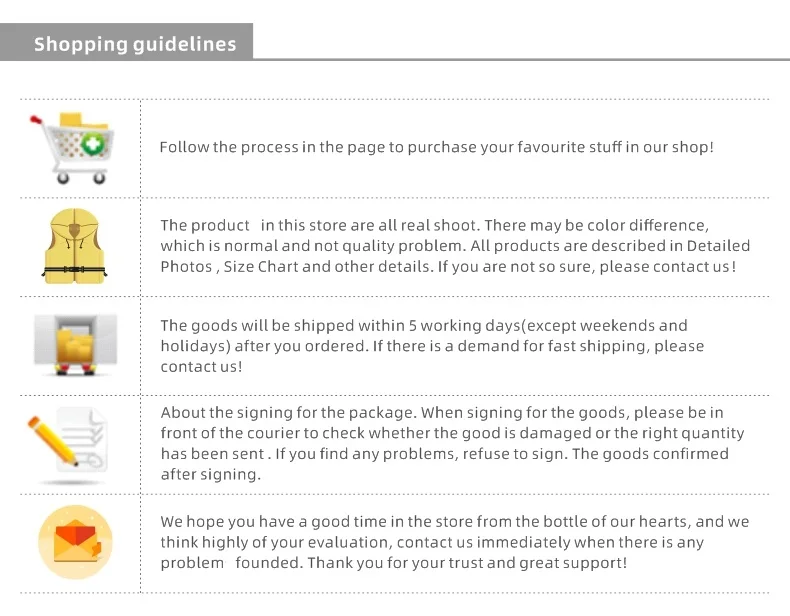Click the '5 working days' shipping text
Image resolution: width=790 pixels, height=616 pixels.
pyautogui.click(x=432, y=346)
